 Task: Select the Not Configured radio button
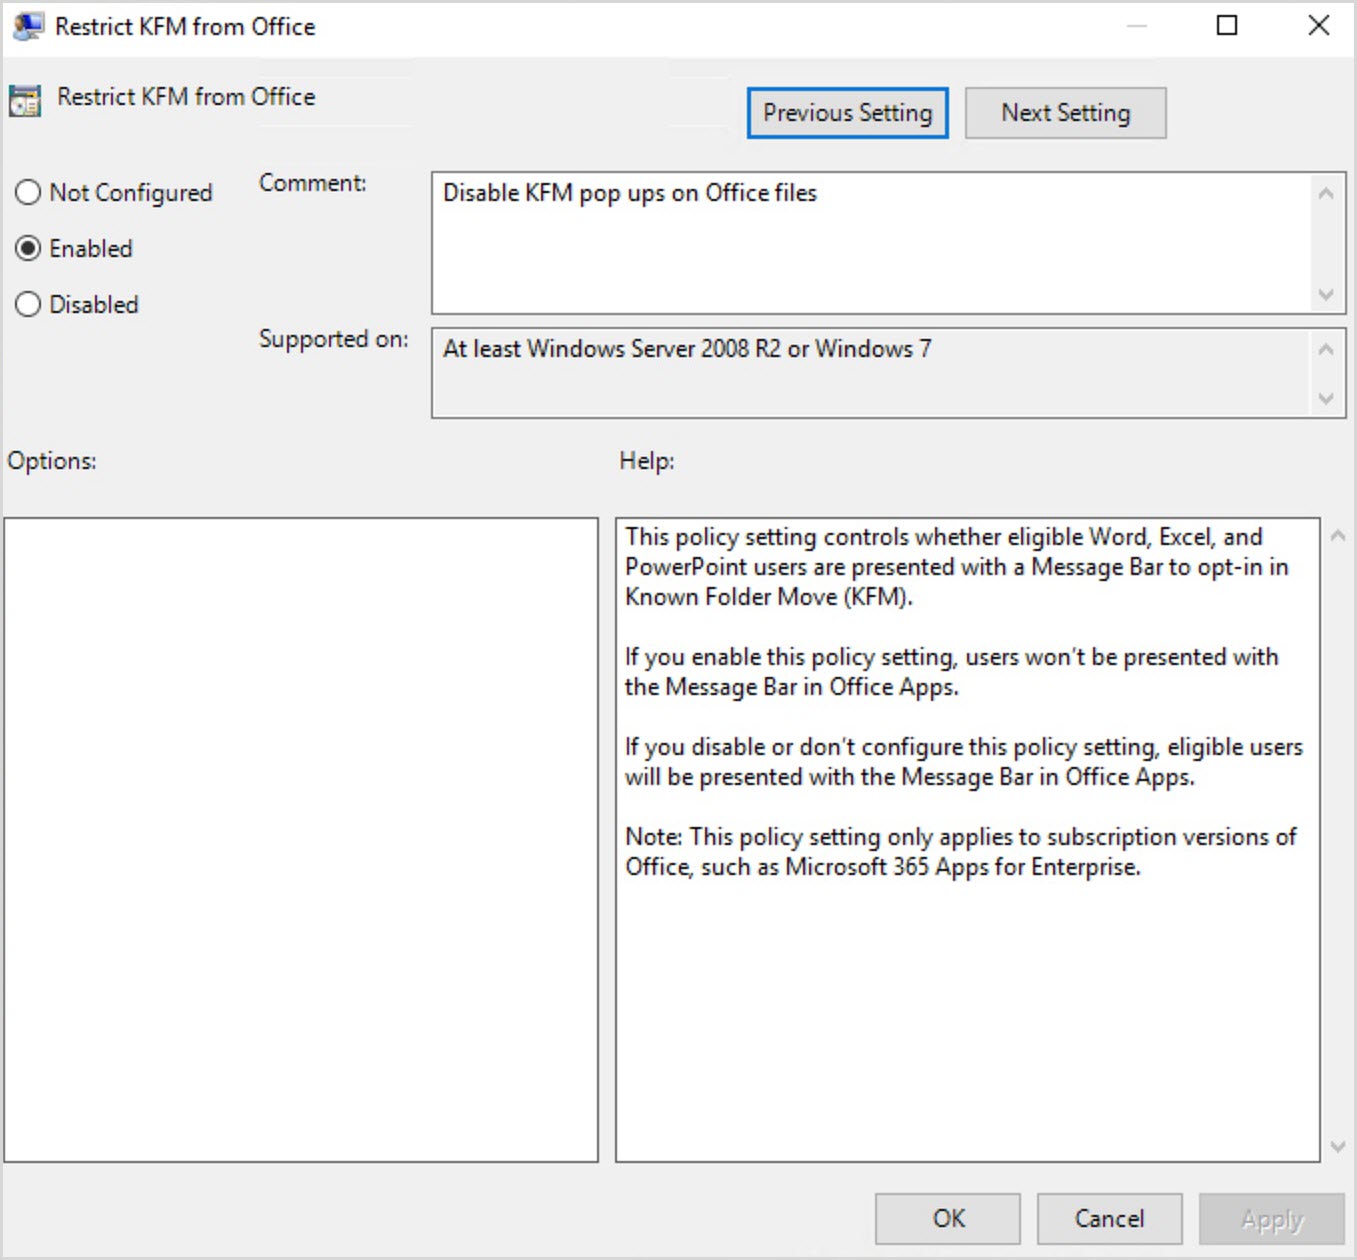point(28,192)
